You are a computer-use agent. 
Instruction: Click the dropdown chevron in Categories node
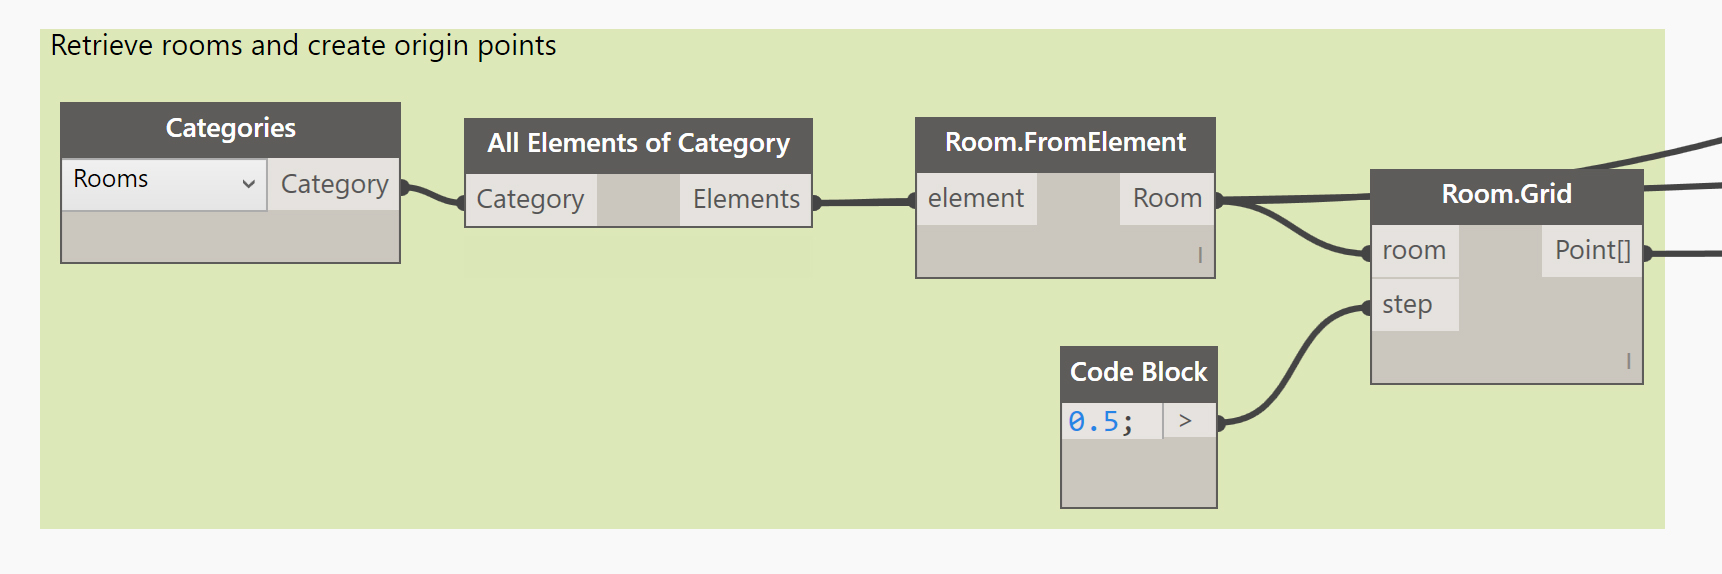click(x=248, y=184)
